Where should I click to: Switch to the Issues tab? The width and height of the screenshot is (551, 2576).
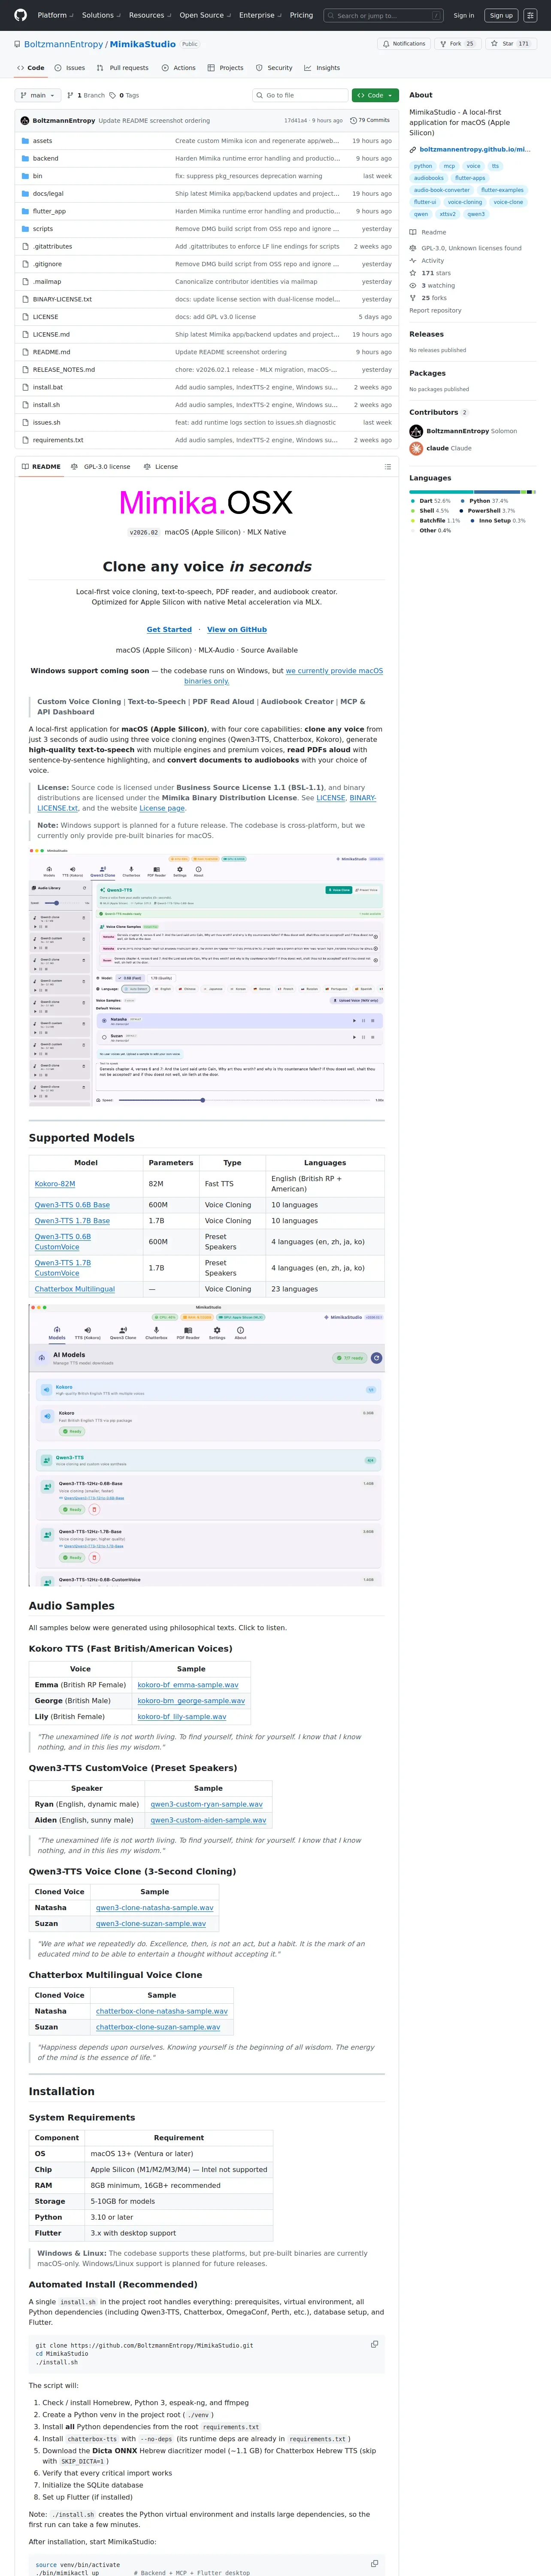pos(70,68)
